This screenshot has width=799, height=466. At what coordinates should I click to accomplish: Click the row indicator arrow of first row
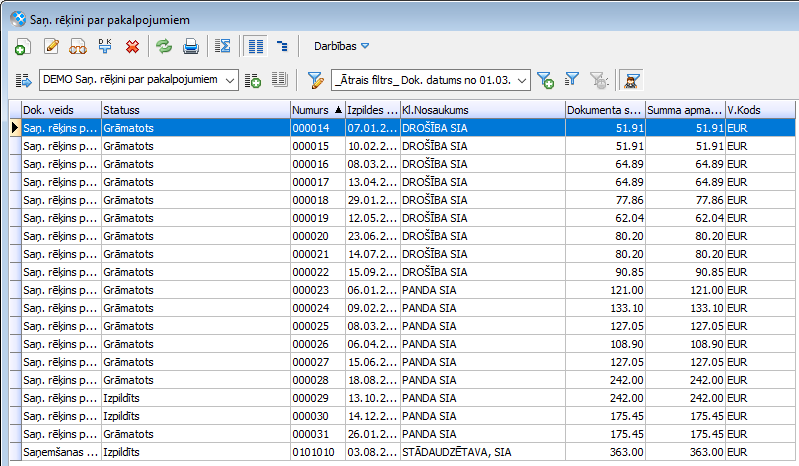point(15,128)
